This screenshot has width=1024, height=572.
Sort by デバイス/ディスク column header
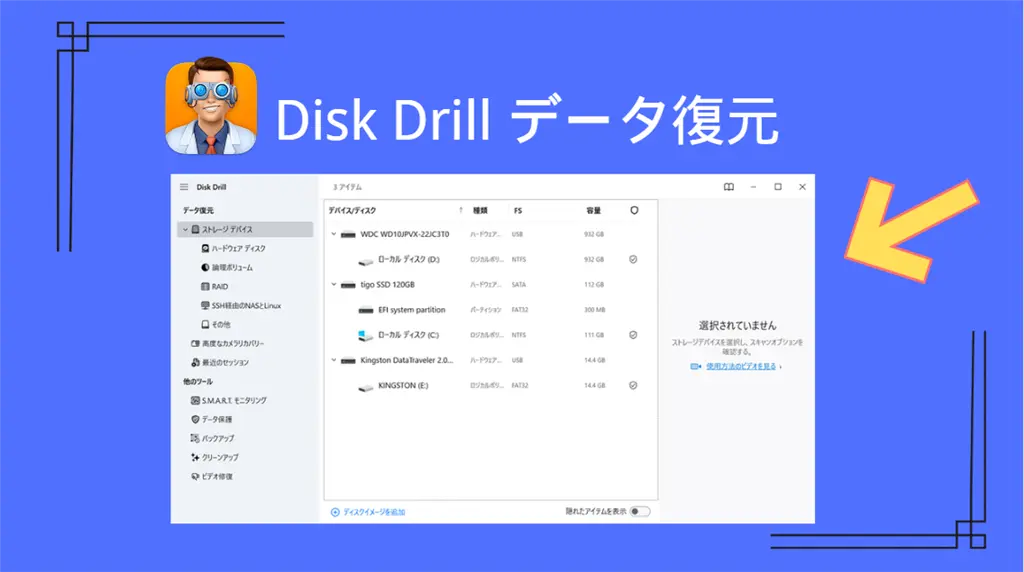(x=353, y=210)
